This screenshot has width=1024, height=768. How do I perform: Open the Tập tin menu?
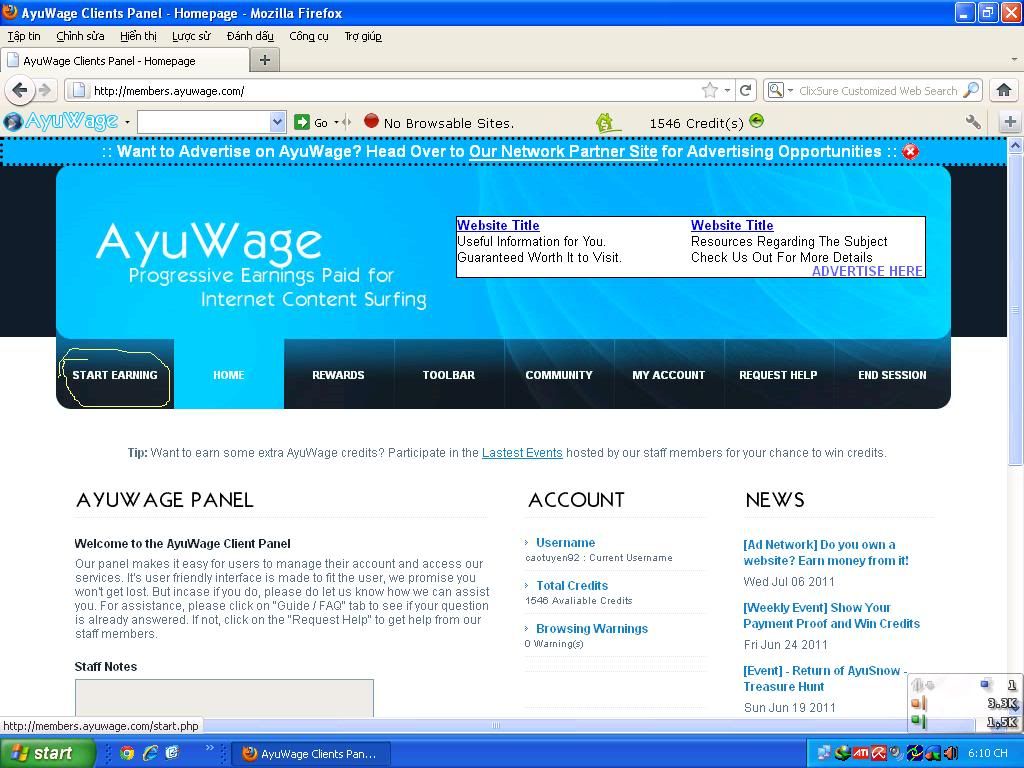(x=24, y=36)
